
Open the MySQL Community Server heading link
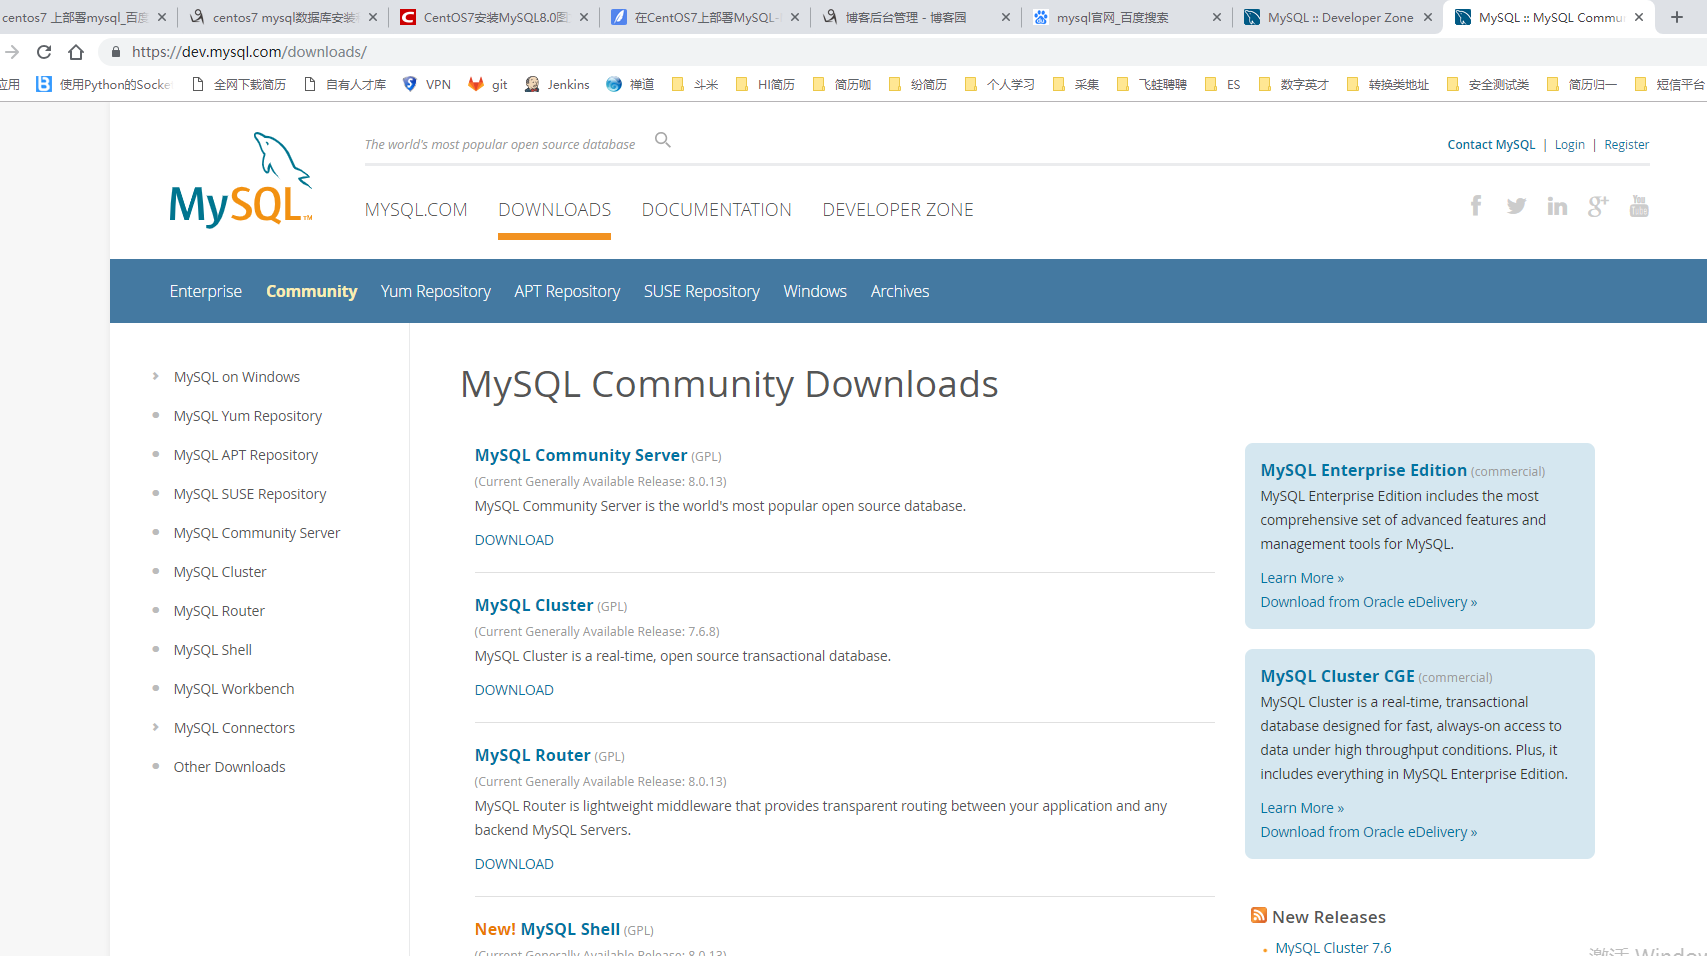[x=581, y=455]
